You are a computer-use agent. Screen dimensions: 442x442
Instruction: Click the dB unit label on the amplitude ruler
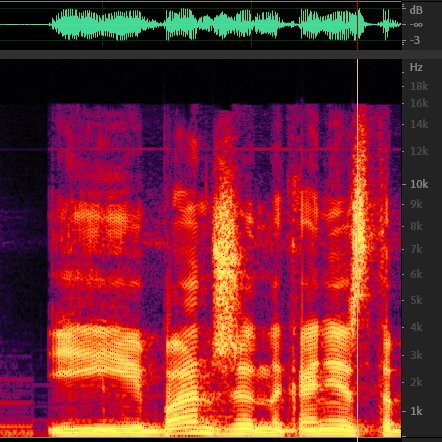coord(416,10)
